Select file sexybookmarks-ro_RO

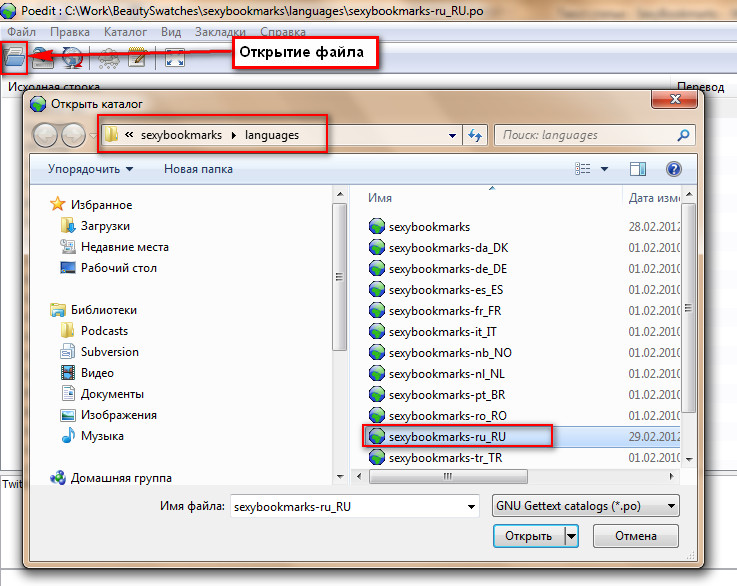click(x=438, y=415)
